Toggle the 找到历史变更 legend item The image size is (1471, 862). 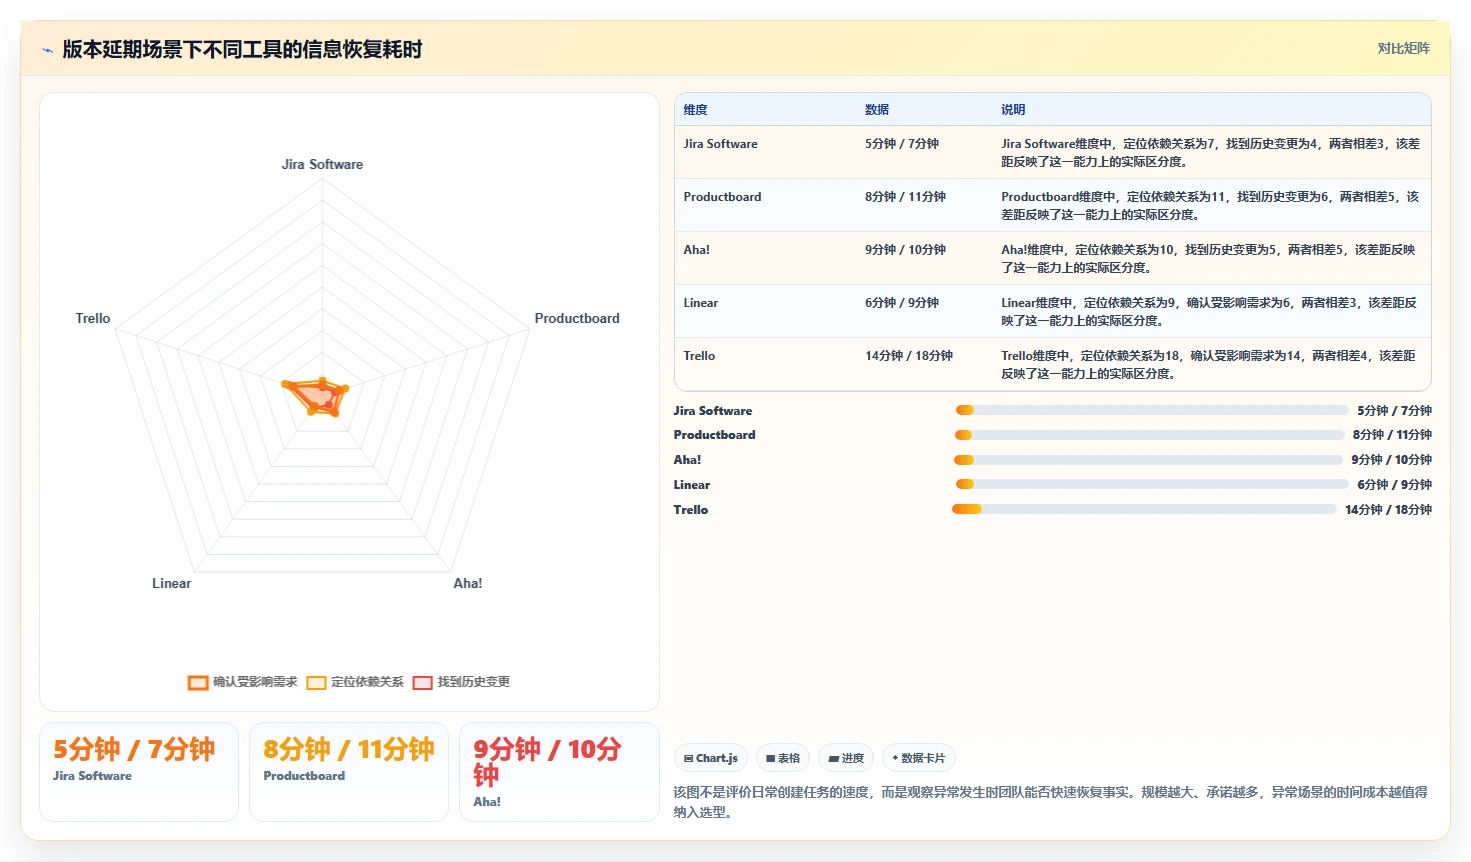coord(461,682)
